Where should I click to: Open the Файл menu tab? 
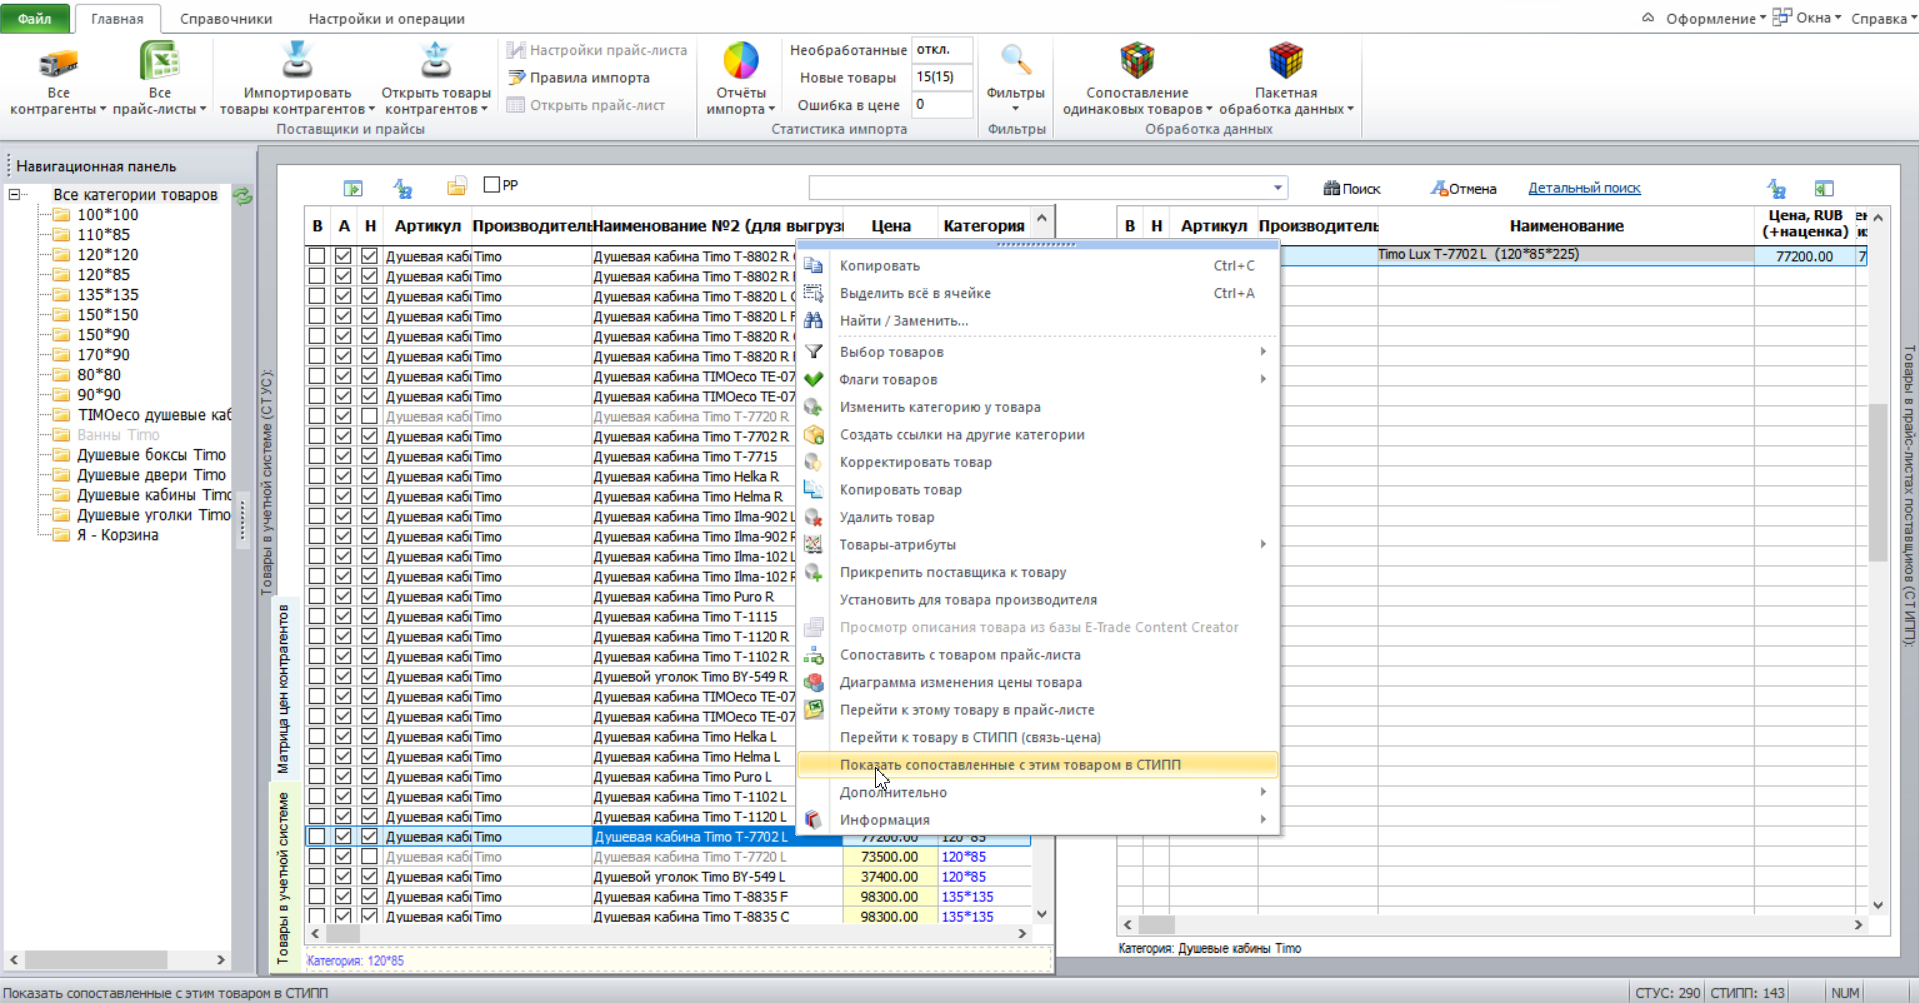(35, 18)
